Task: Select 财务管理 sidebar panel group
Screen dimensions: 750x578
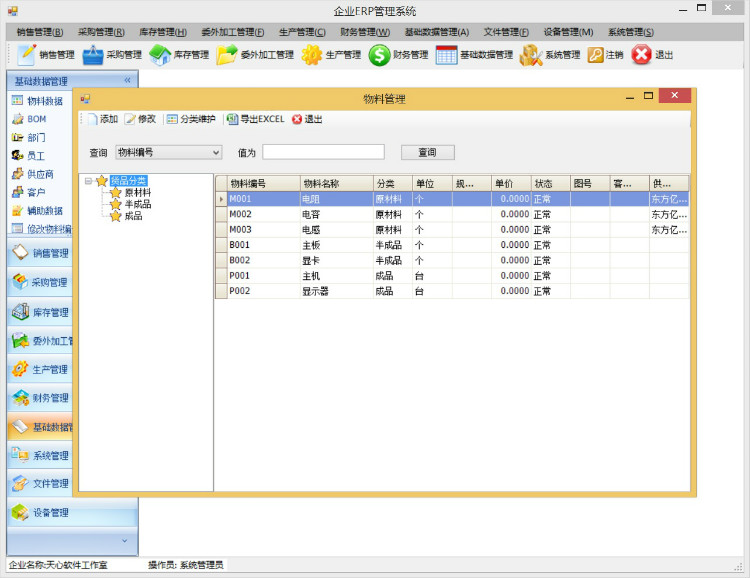Action: click(40, 398)
